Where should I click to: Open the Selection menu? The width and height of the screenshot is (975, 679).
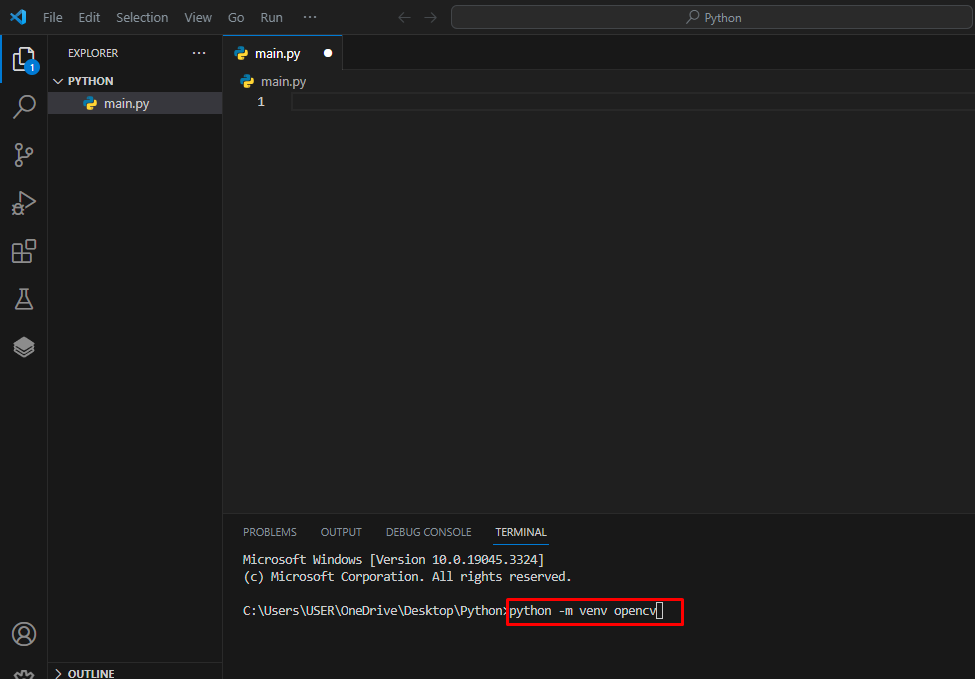tap(142, 17)
